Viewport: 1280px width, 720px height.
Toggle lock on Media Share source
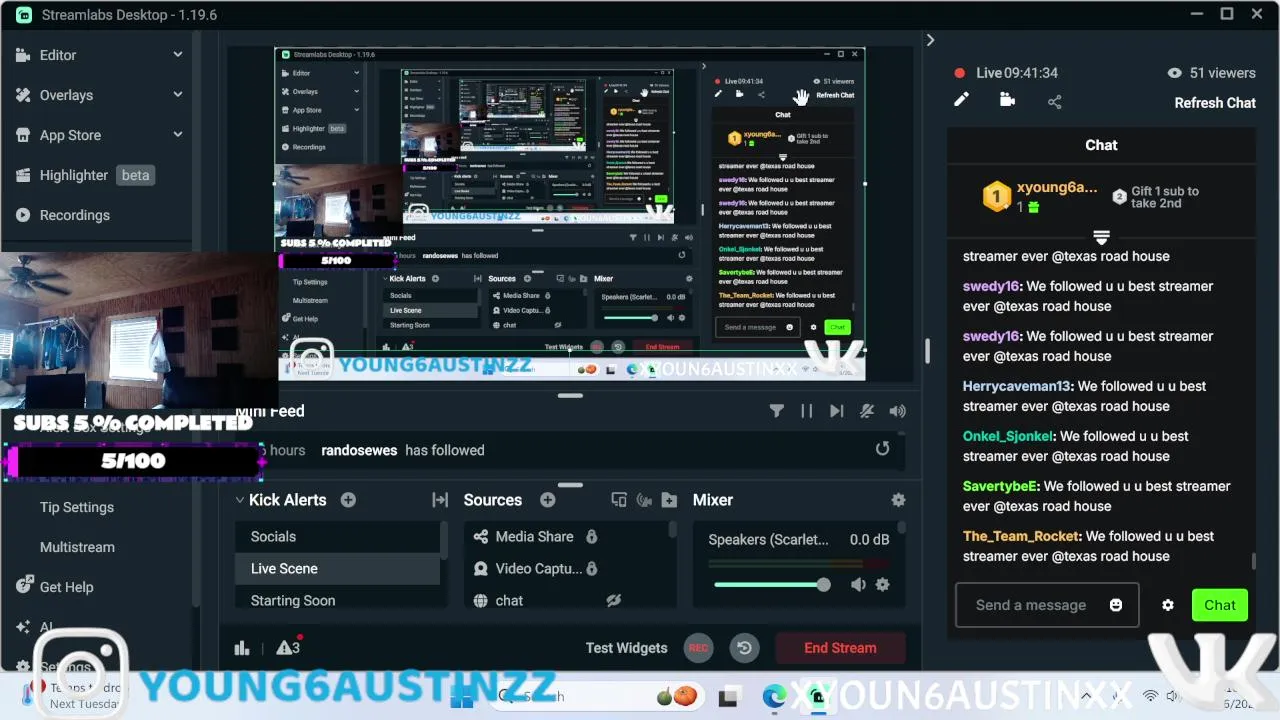click(x=591, y=537)
